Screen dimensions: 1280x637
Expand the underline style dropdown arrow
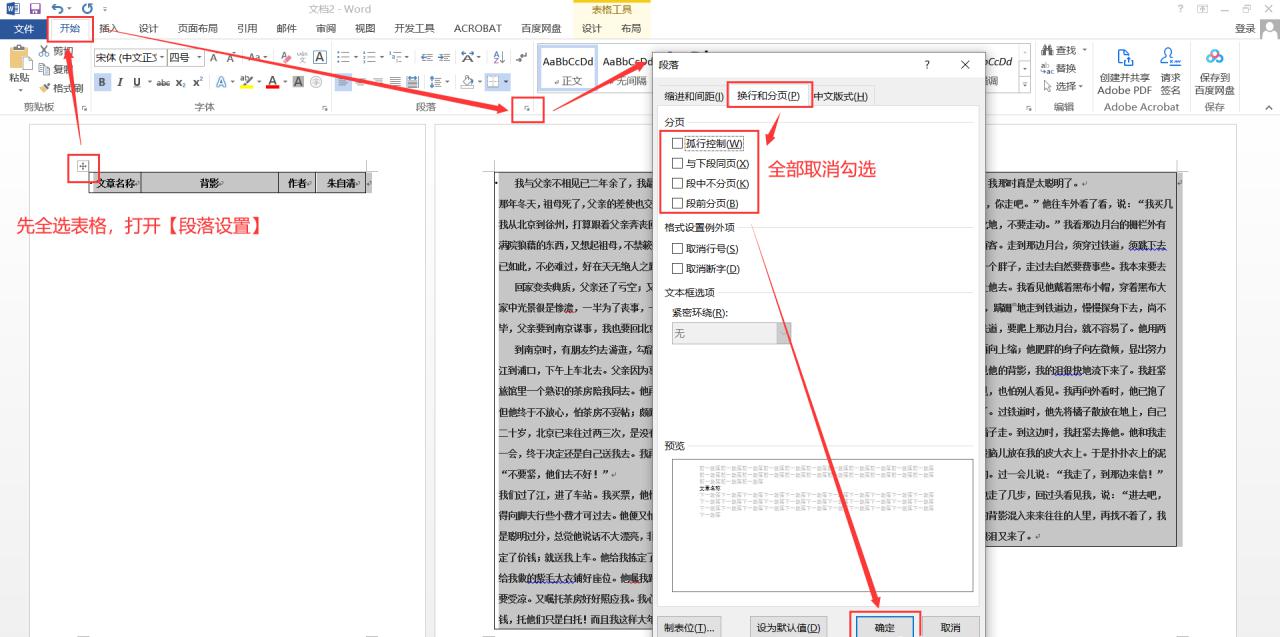point(148,82)
